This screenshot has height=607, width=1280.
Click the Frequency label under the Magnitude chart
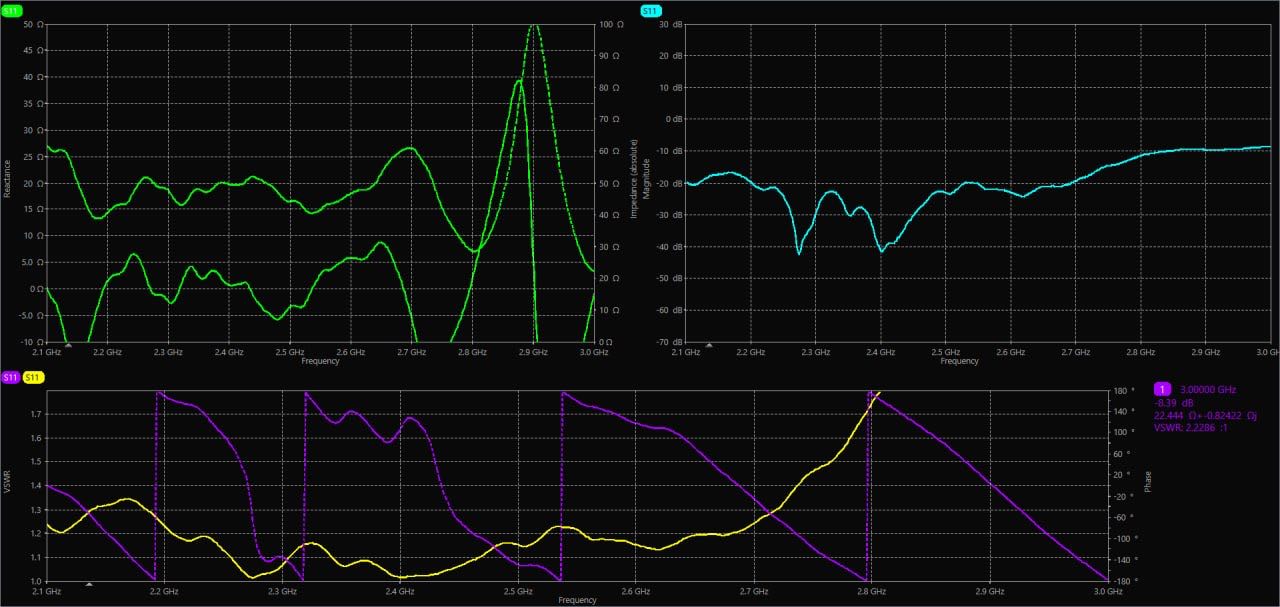(959, 361)
